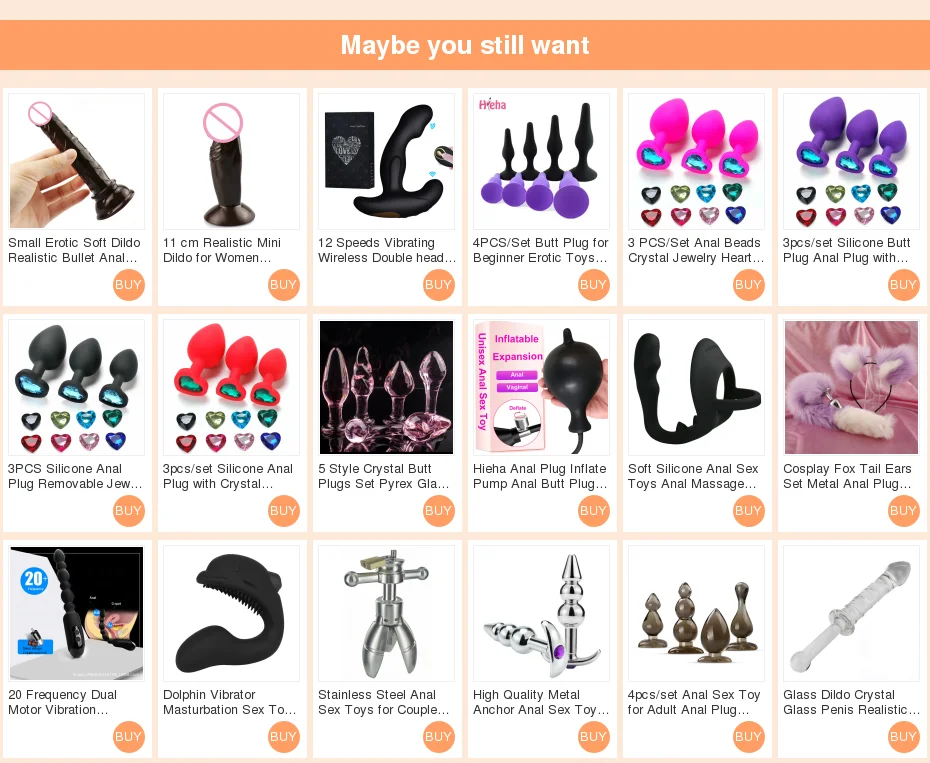Click BUY for Glass Crystal item in last row

pos(903,737)
